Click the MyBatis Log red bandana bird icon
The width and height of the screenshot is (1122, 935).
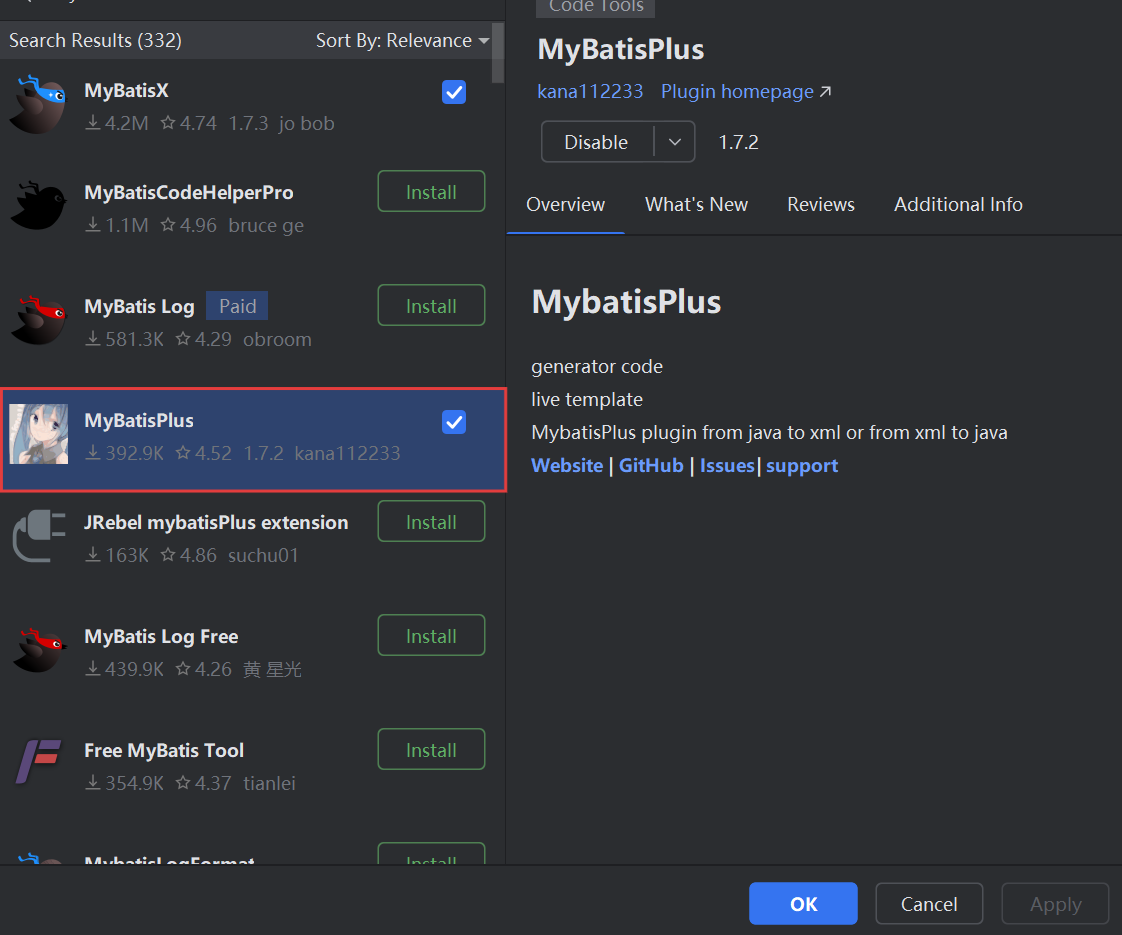coord(39,320)
